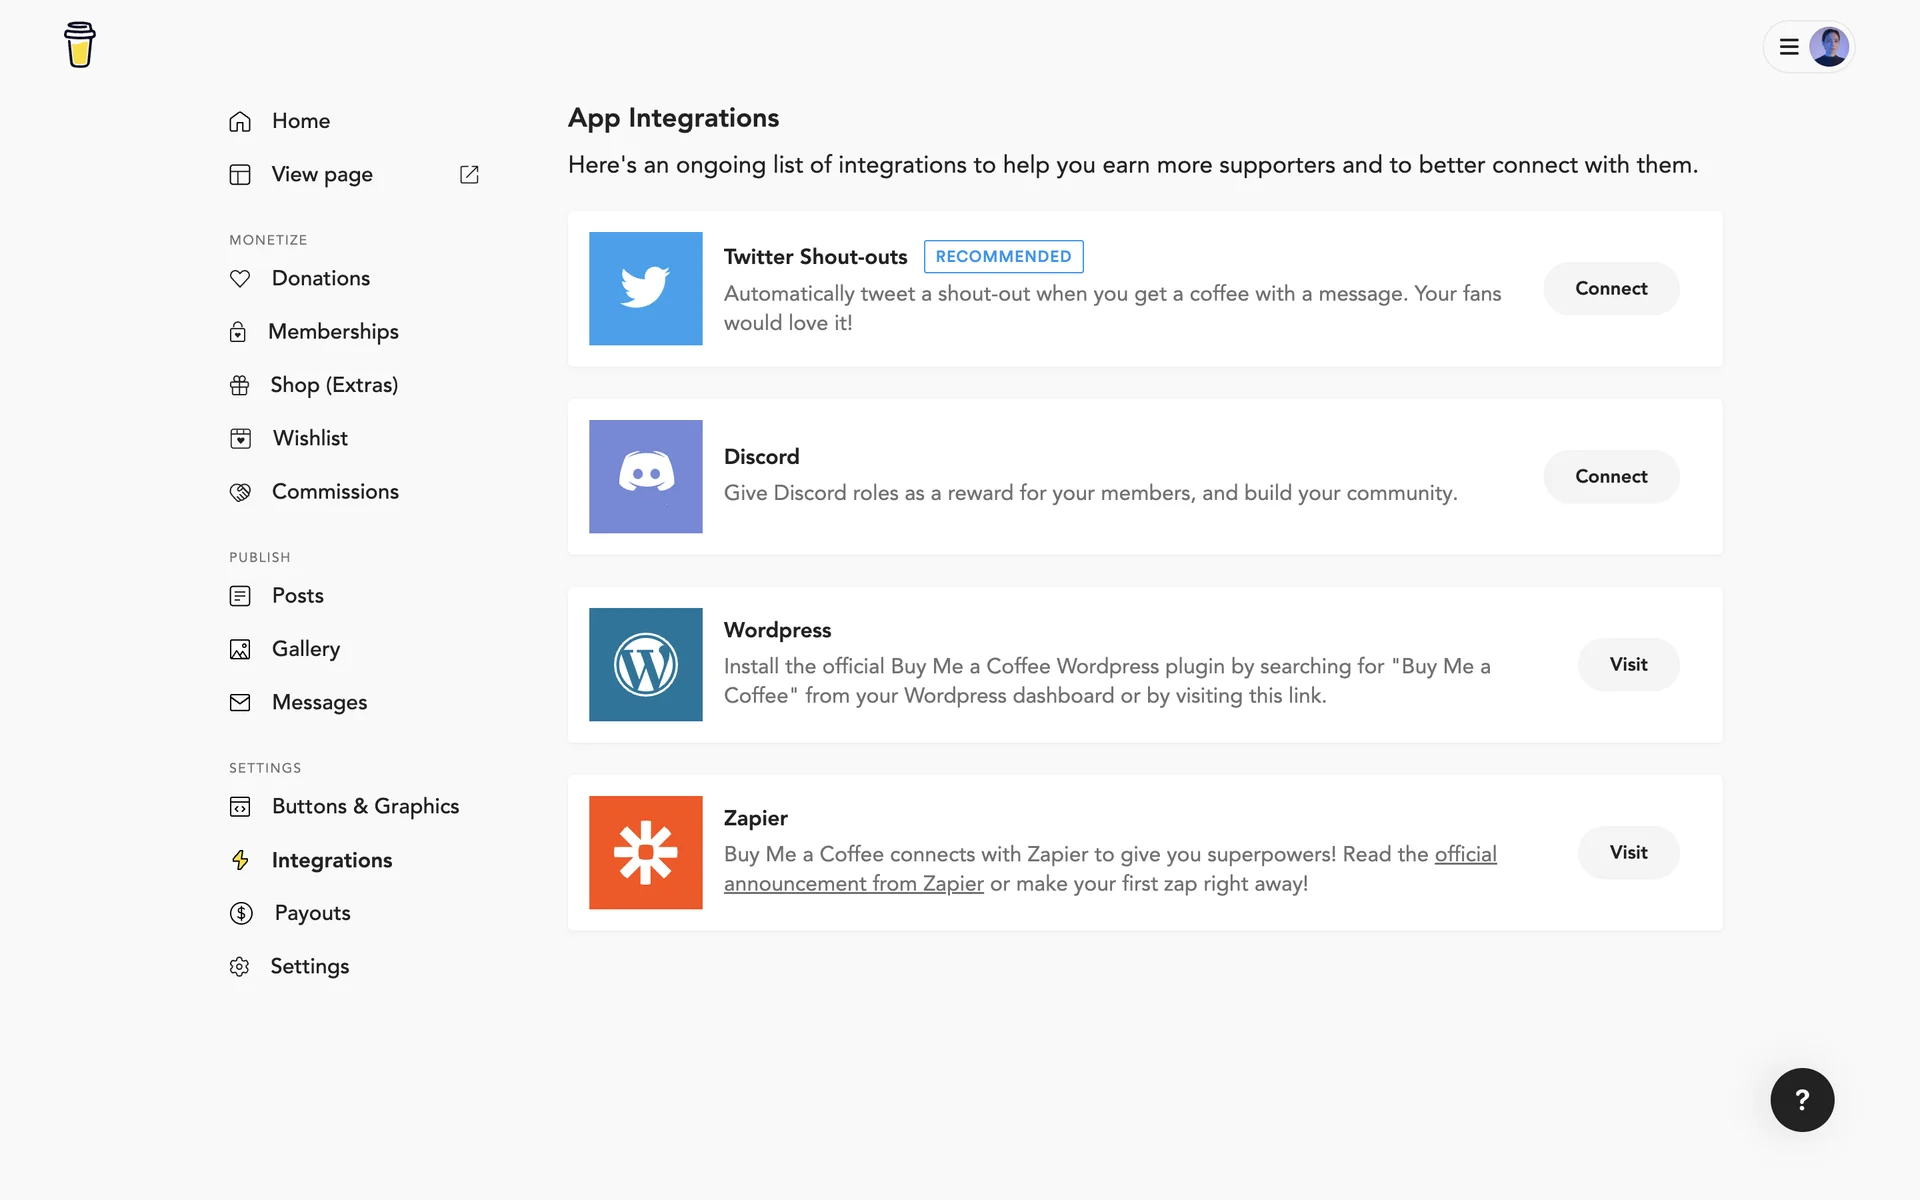Go to Donations in the sidebar
The width and height of the screenshot is (1920, 1200).
click(x=320, y=278)
